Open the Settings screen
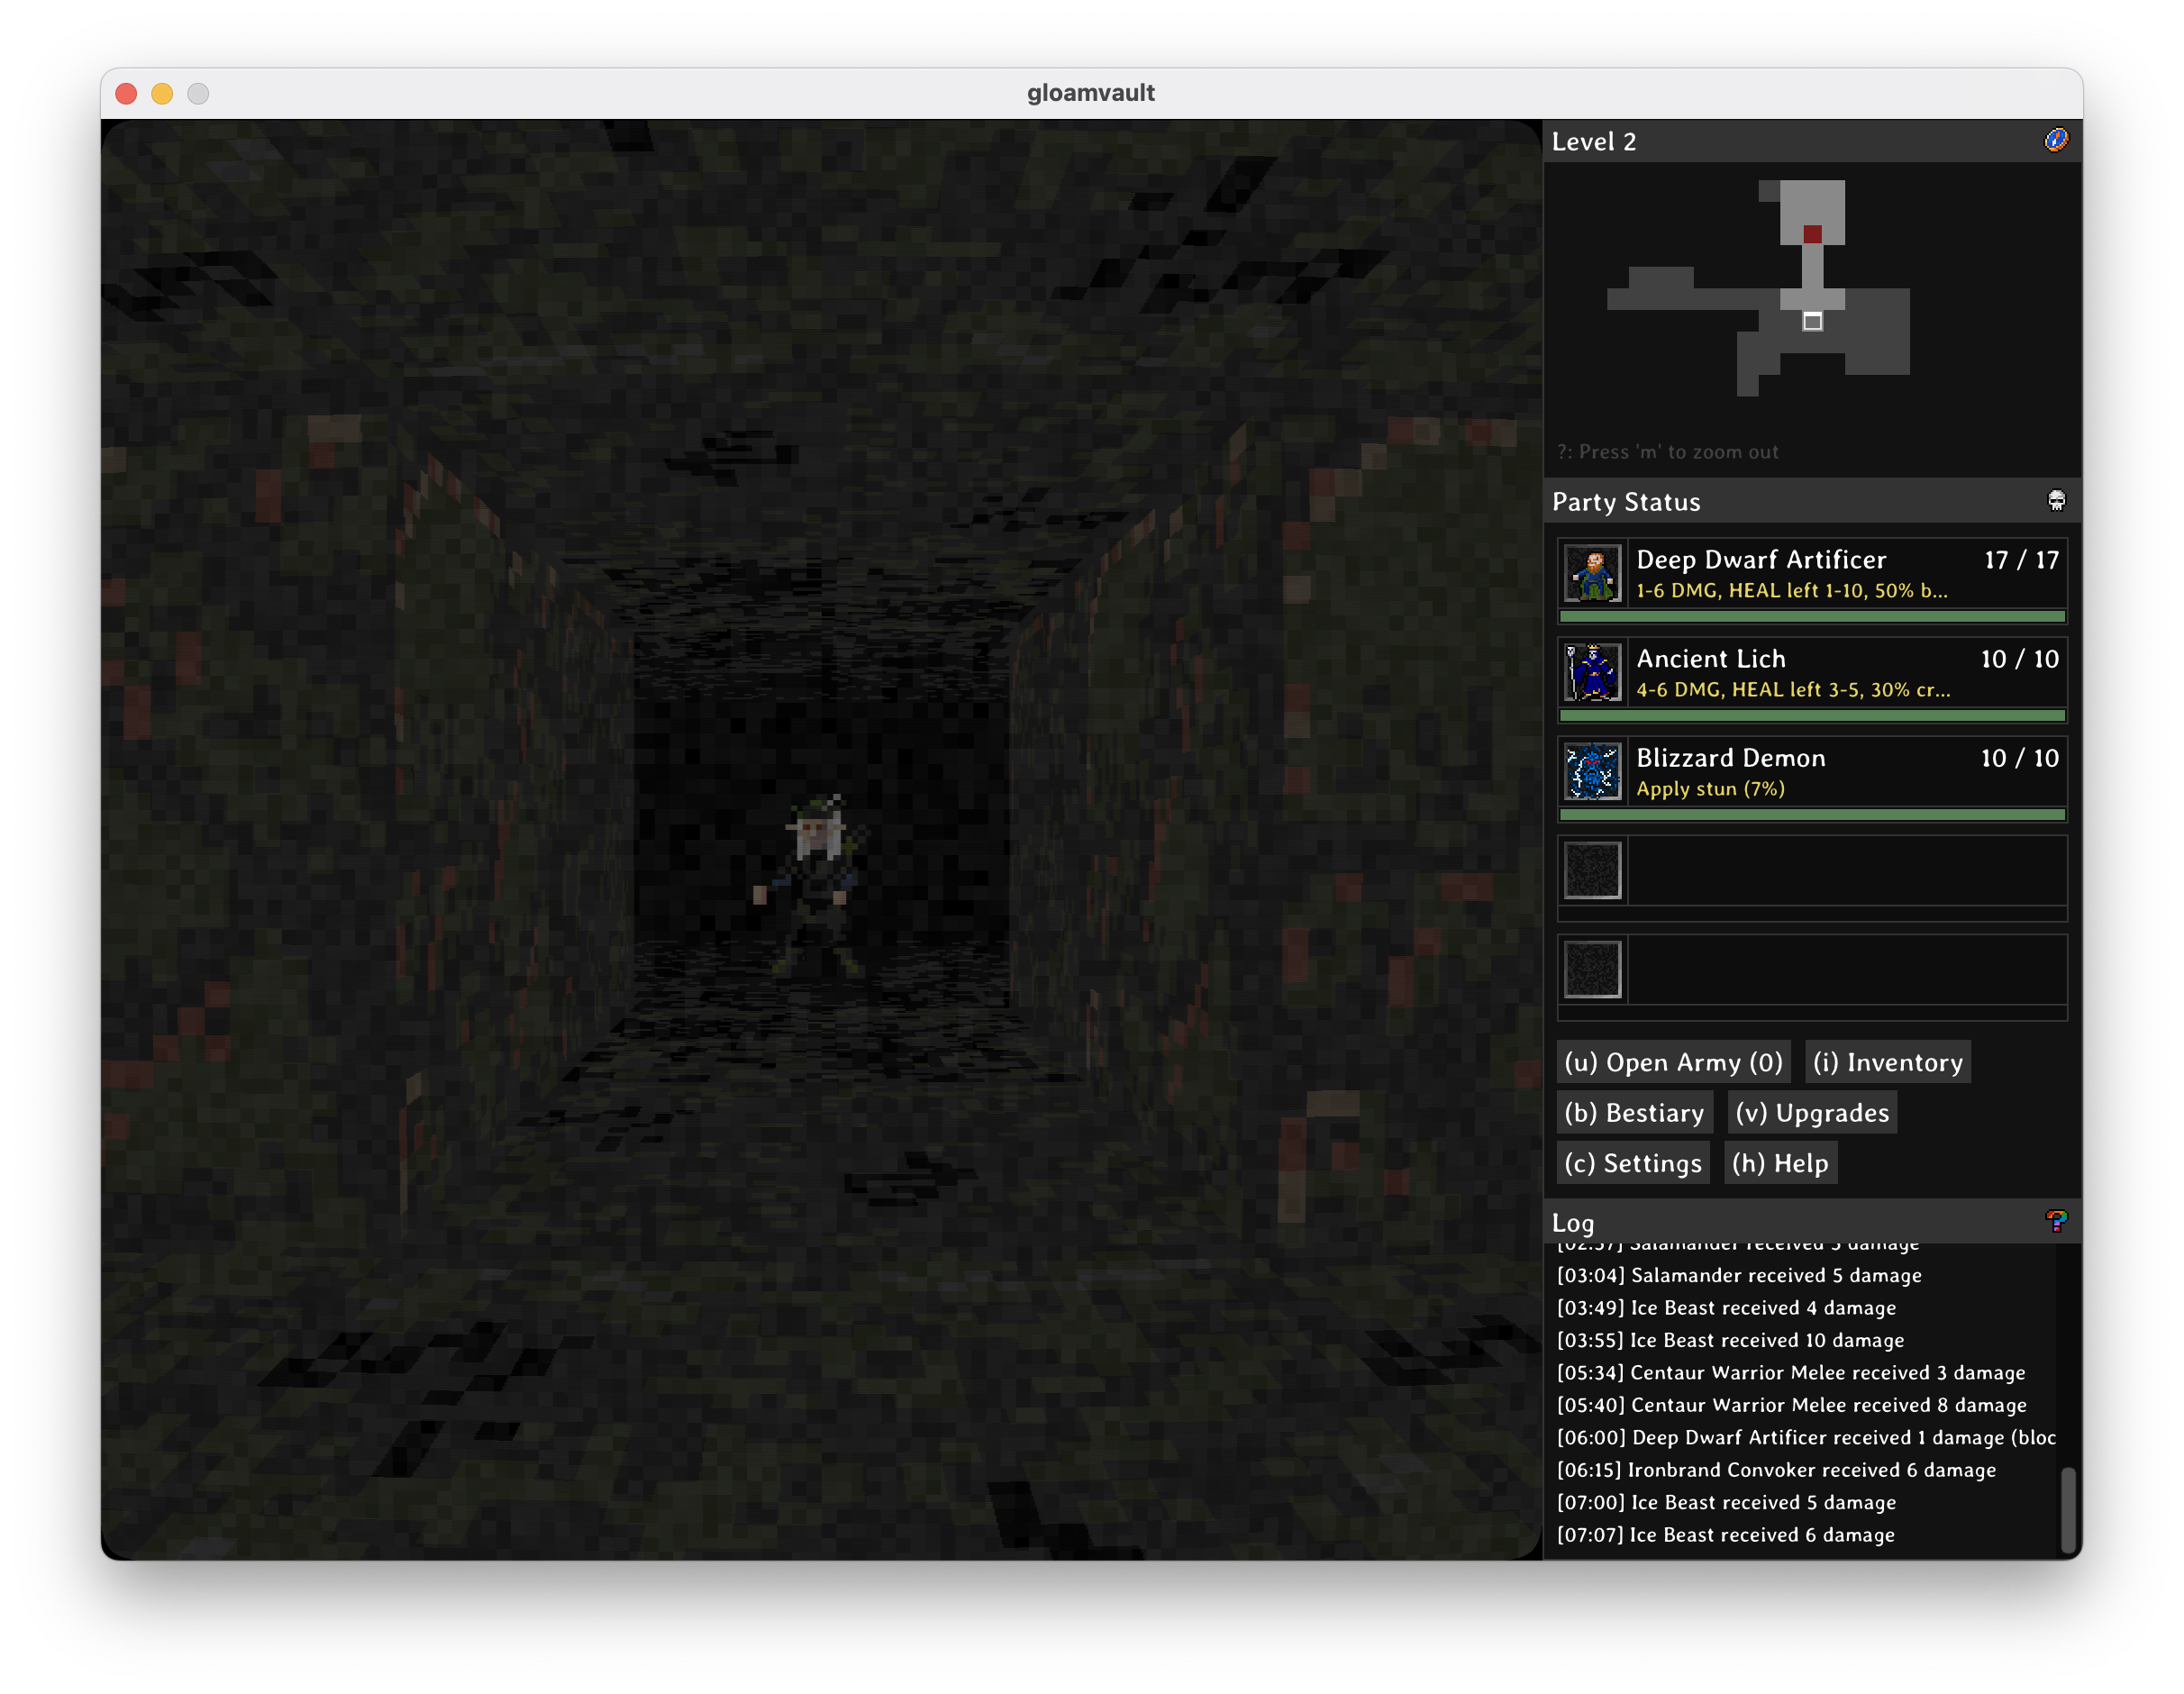 [1632, 1163]
